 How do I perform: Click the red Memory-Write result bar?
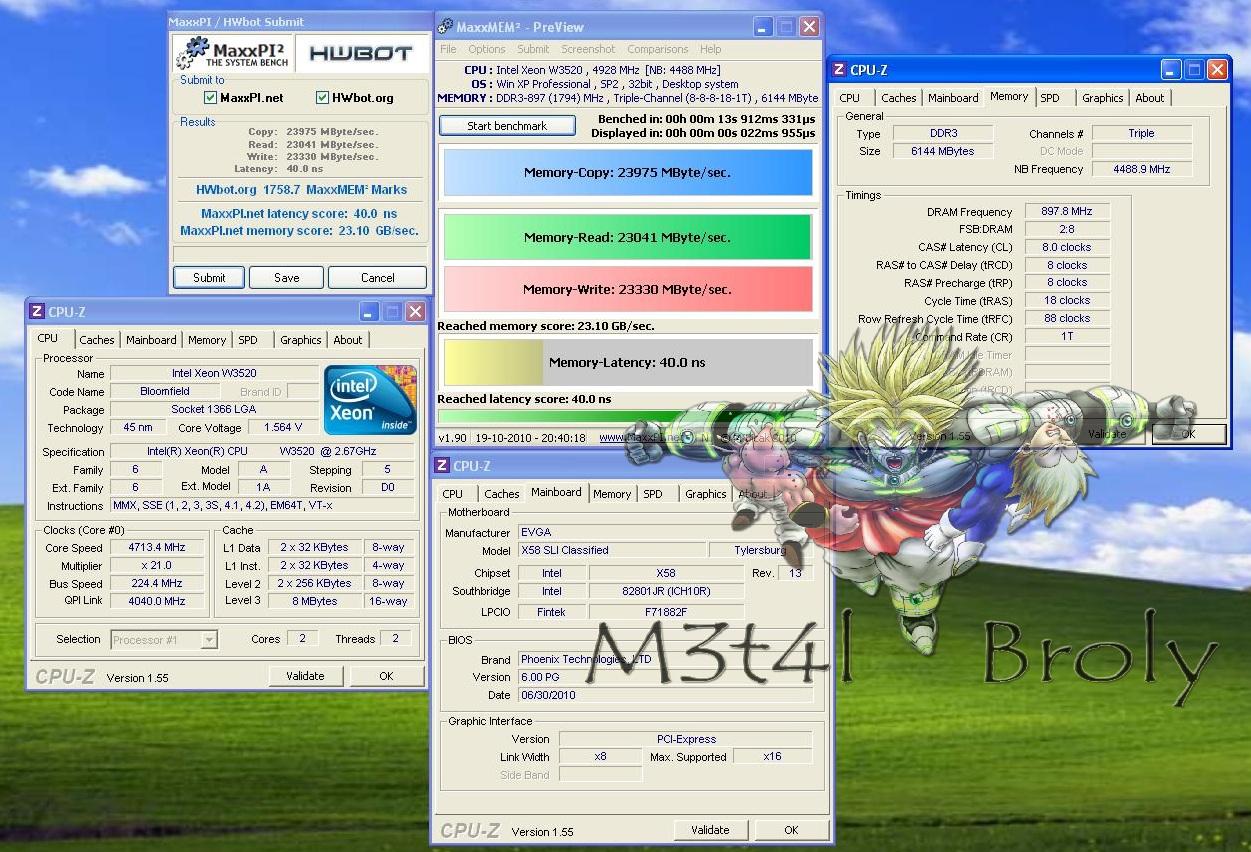tap(627, 289)
